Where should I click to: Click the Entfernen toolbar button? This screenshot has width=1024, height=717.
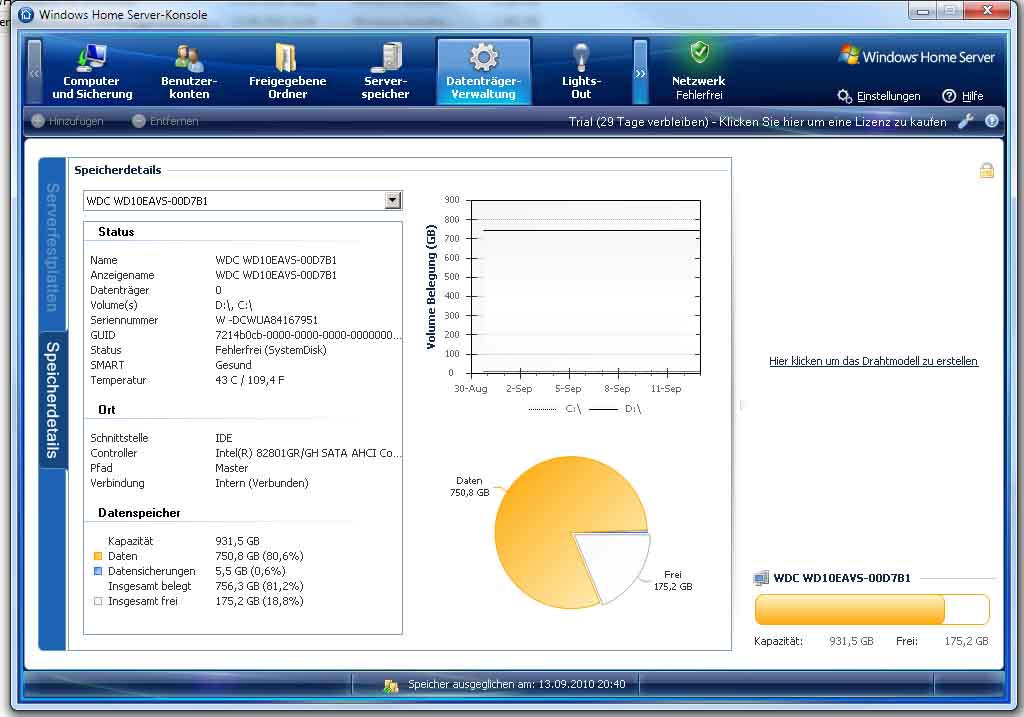(165, 121)
